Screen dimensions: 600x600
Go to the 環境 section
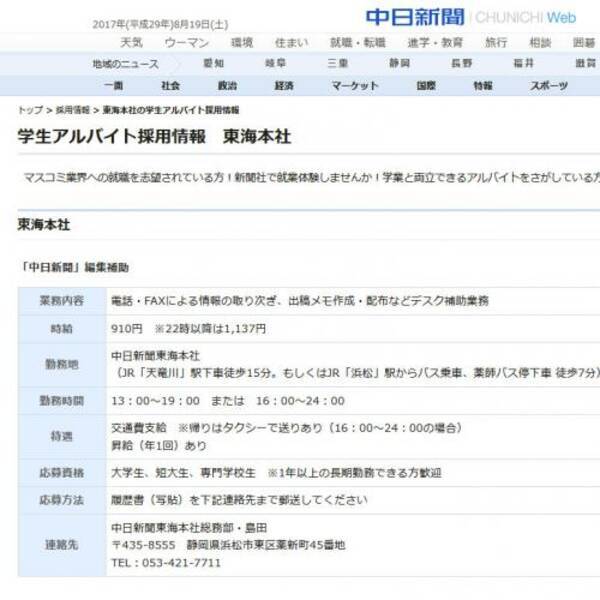242,43
